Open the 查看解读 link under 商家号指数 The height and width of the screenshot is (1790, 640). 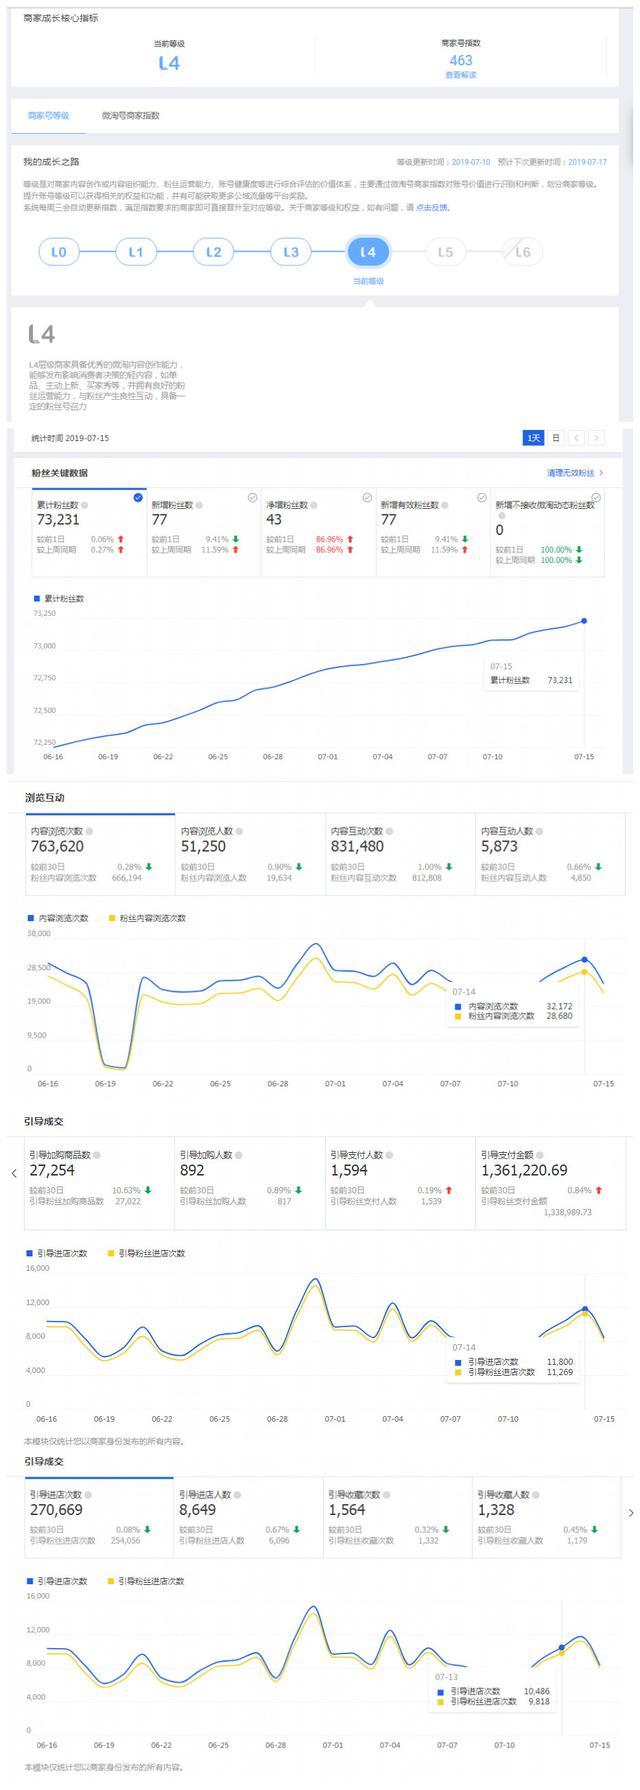461,75
